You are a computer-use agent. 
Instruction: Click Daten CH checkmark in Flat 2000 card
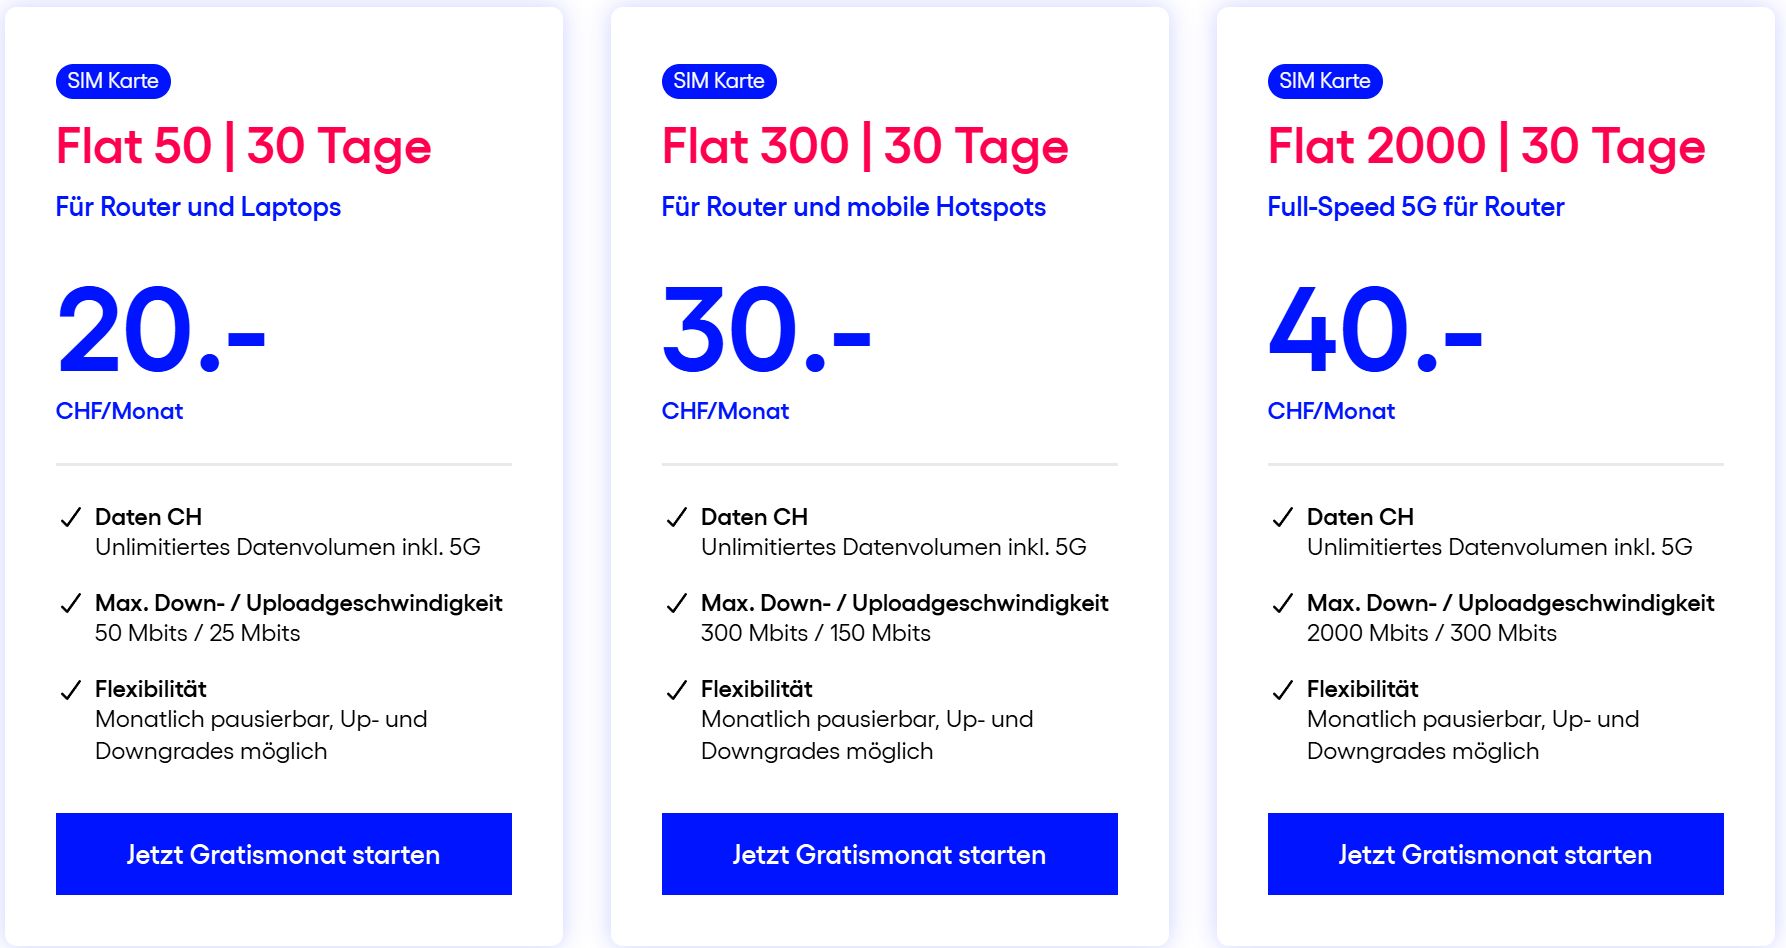1283,517
